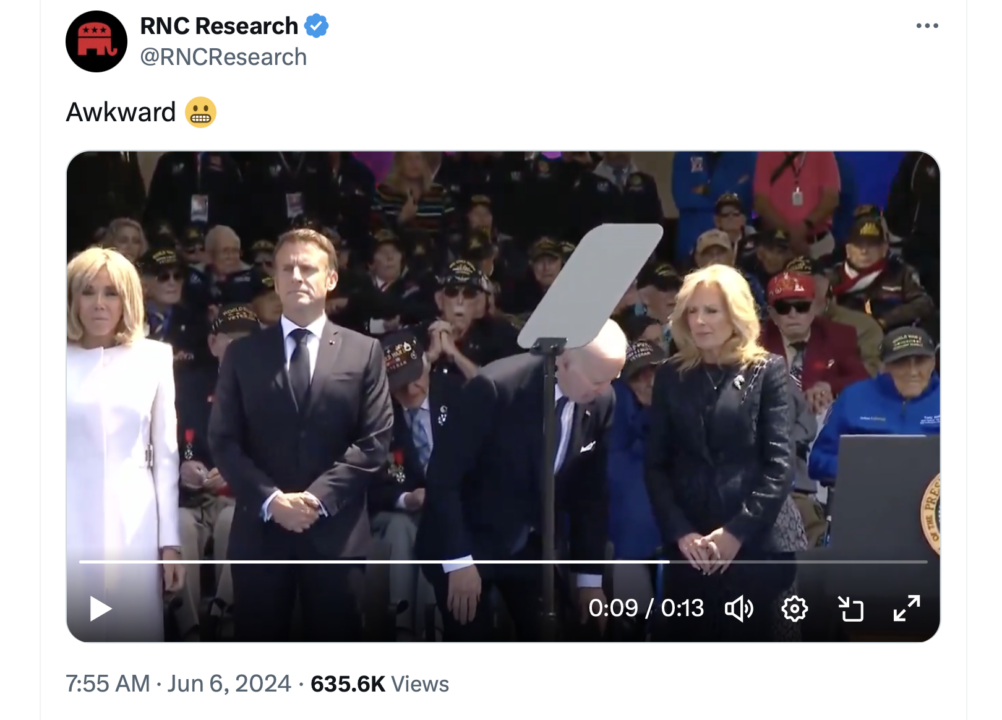Click the played portion of the seek bar
The width and height of the screenshot is (1002, 720).
click(x=370, y=562)
